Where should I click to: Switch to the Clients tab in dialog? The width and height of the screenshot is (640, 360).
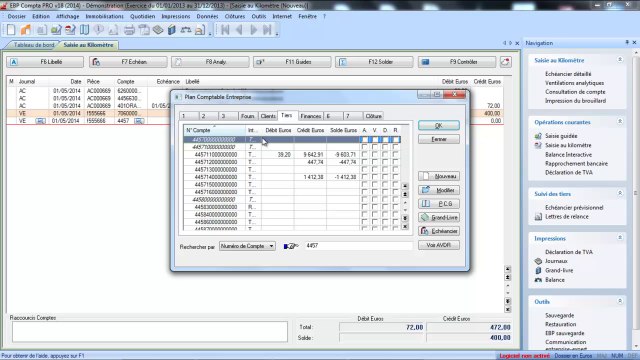(x=268, y=116)
